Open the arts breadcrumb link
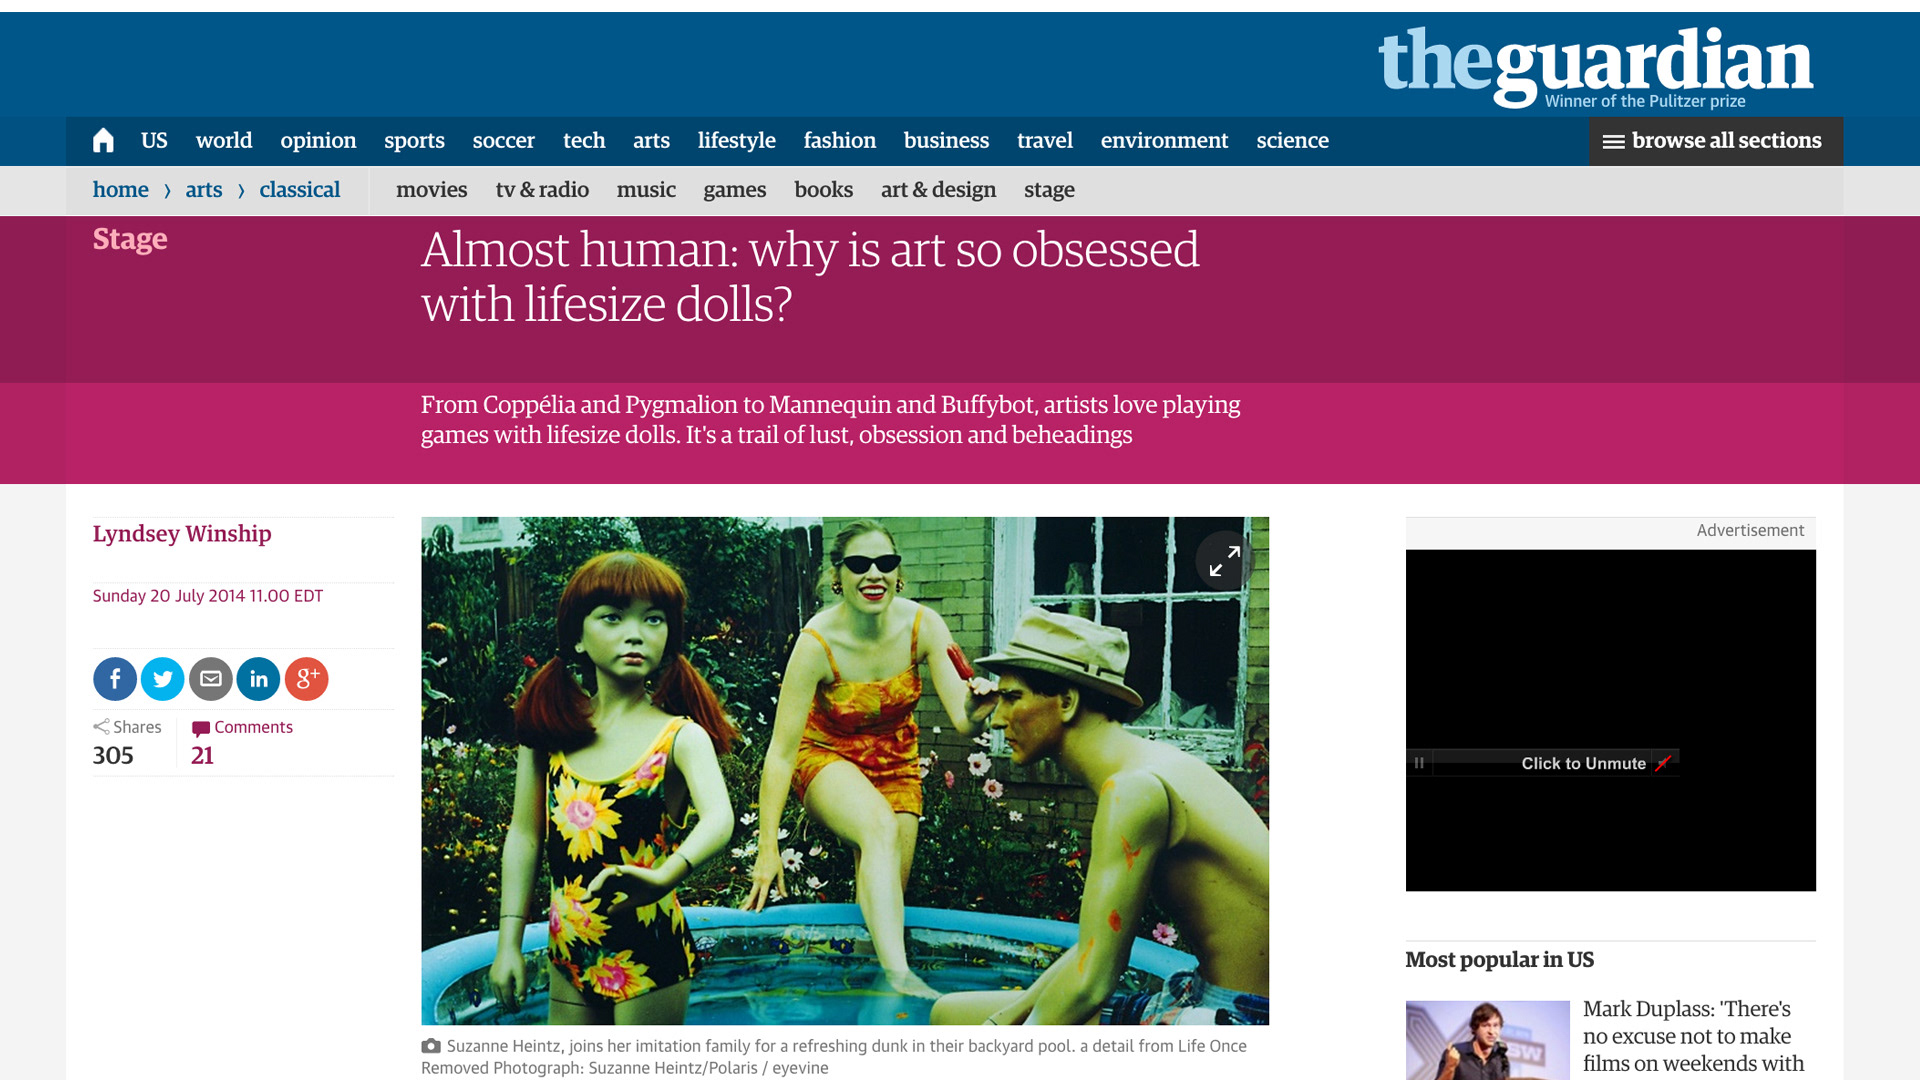The image size is (1920, 1080). tap(204, 190)
